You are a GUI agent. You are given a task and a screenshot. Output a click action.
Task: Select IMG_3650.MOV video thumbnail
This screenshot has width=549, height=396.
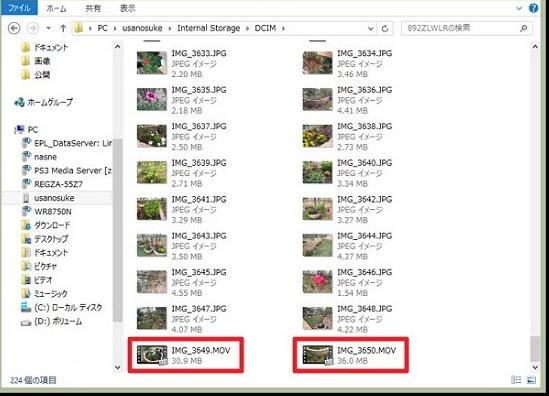pyautogui.click(x=317, y=355)
